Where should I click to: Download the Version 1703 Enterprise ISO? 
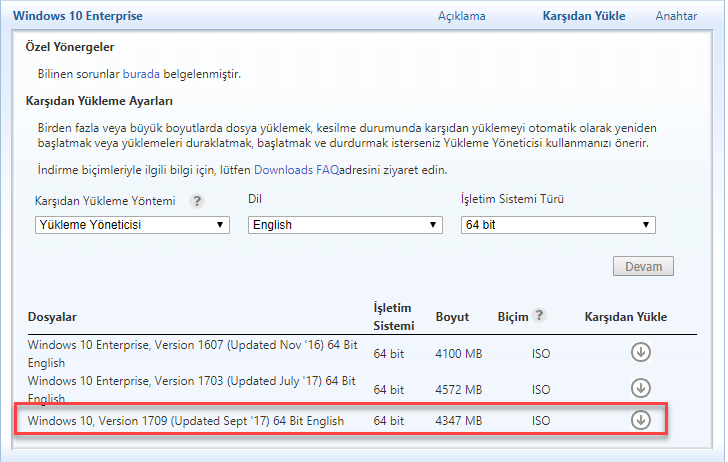640,388
